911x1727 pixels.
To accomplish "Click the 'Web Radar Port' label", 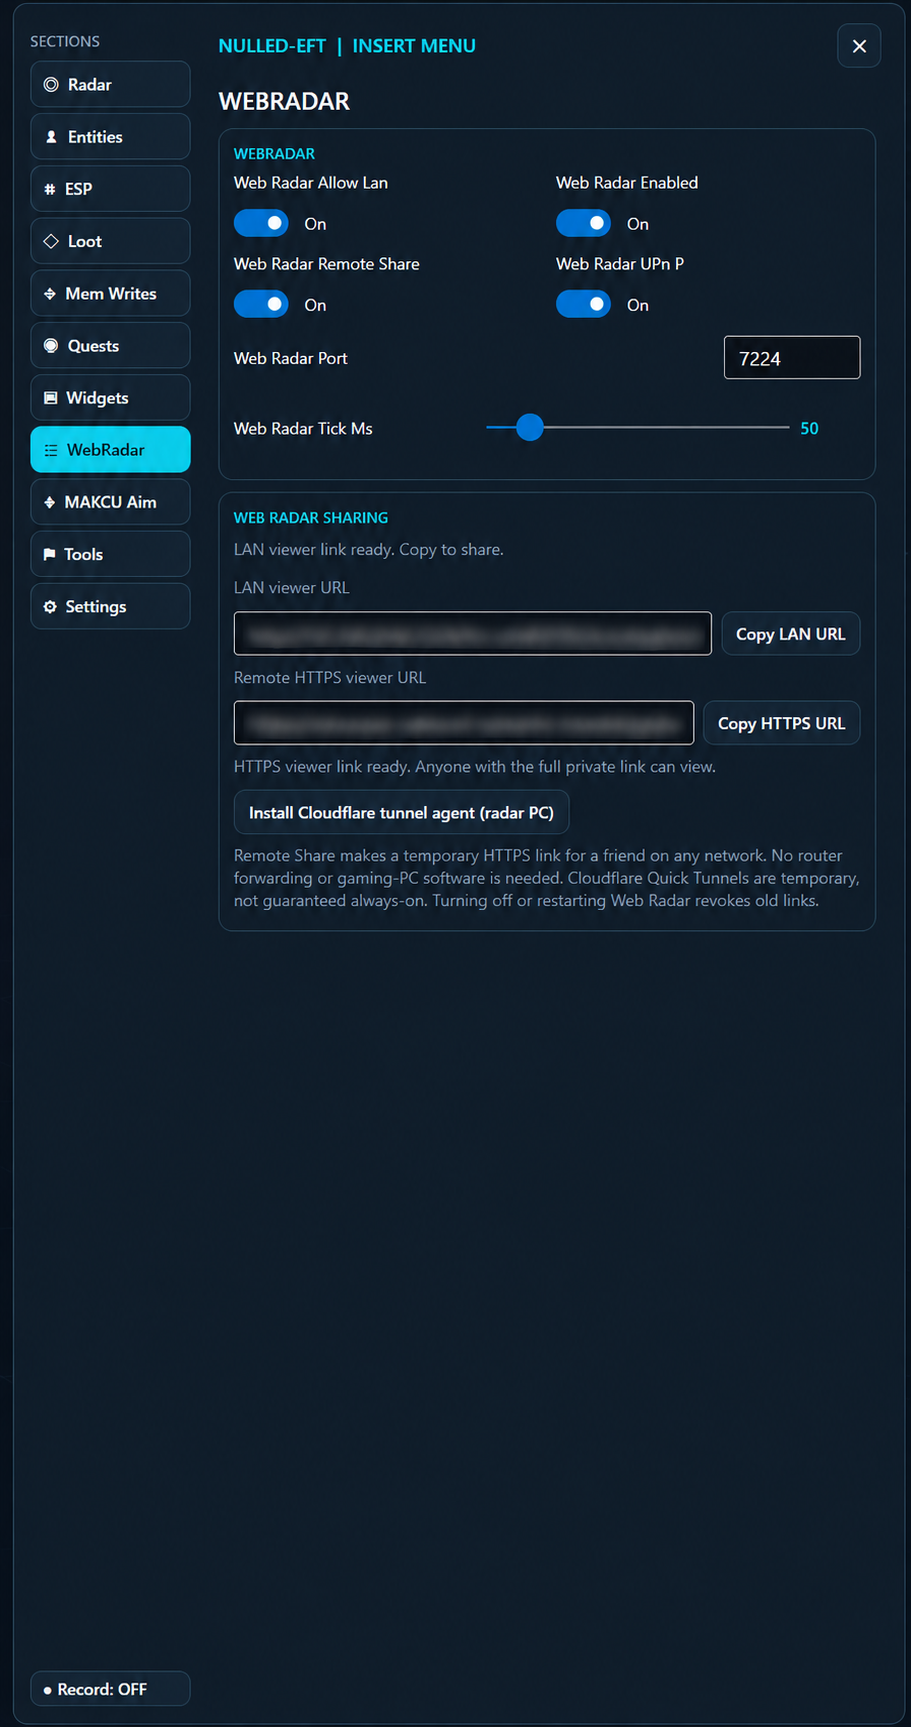I will point(291,358).
